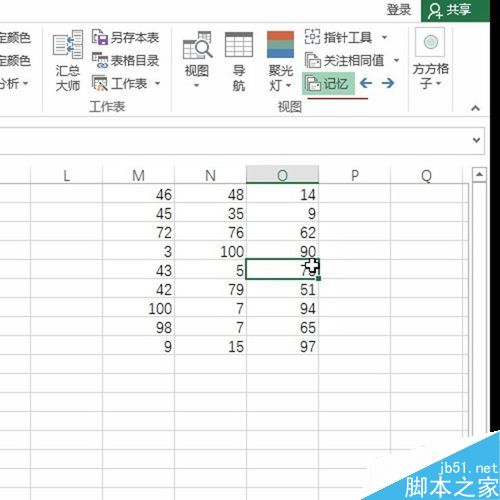The width and height of the screenshot is (500, 500).
Task: Expand the 关注相同值 dropdown arrow
Action: (396, 60)
